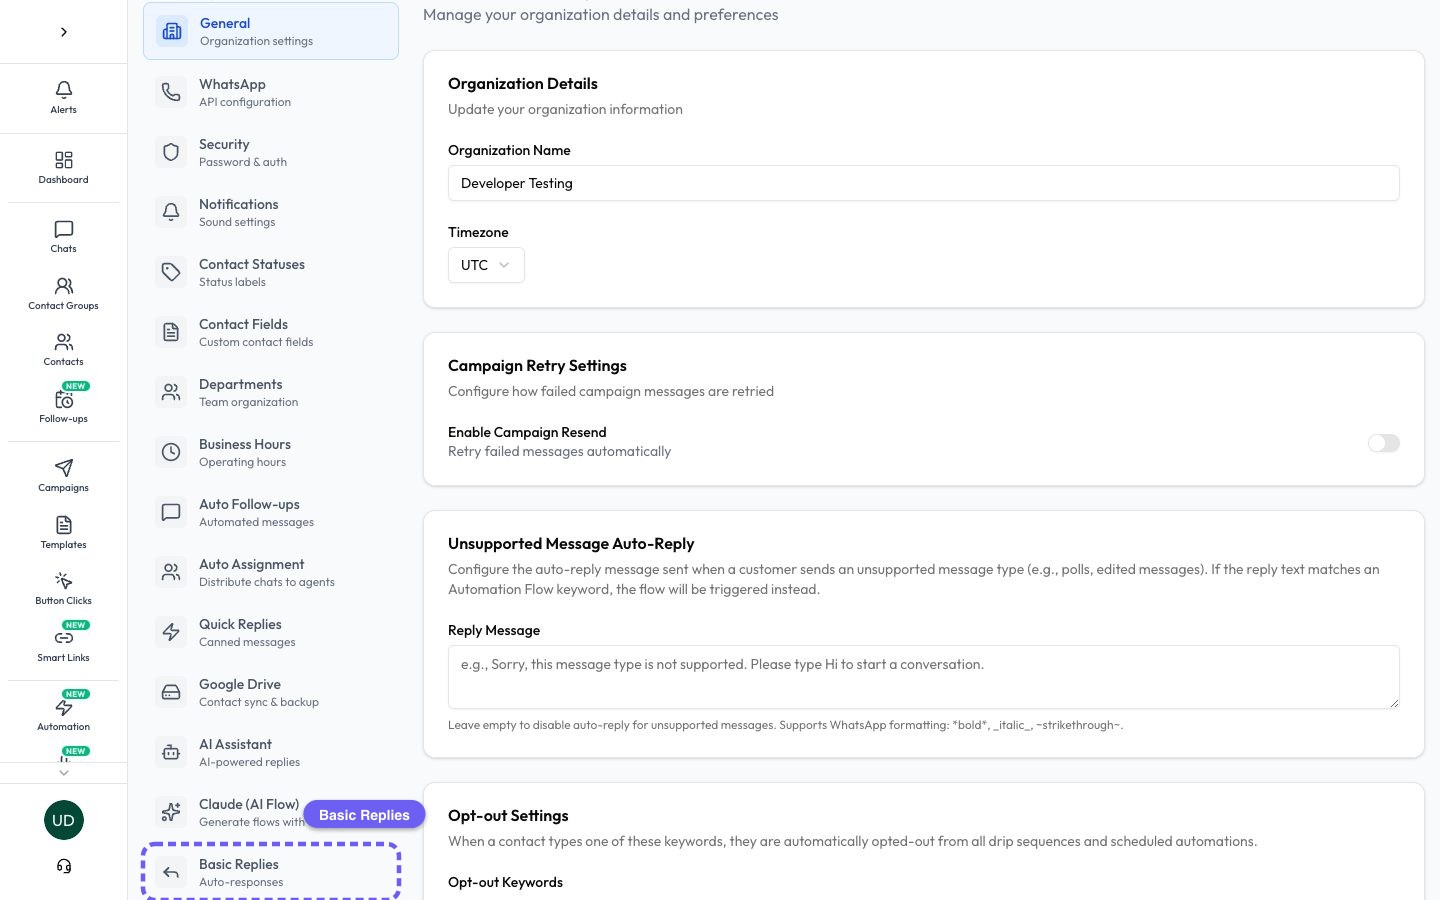Open WhatsApp API configuration settings
This screenshot has width=1440, height=900.
271,92
